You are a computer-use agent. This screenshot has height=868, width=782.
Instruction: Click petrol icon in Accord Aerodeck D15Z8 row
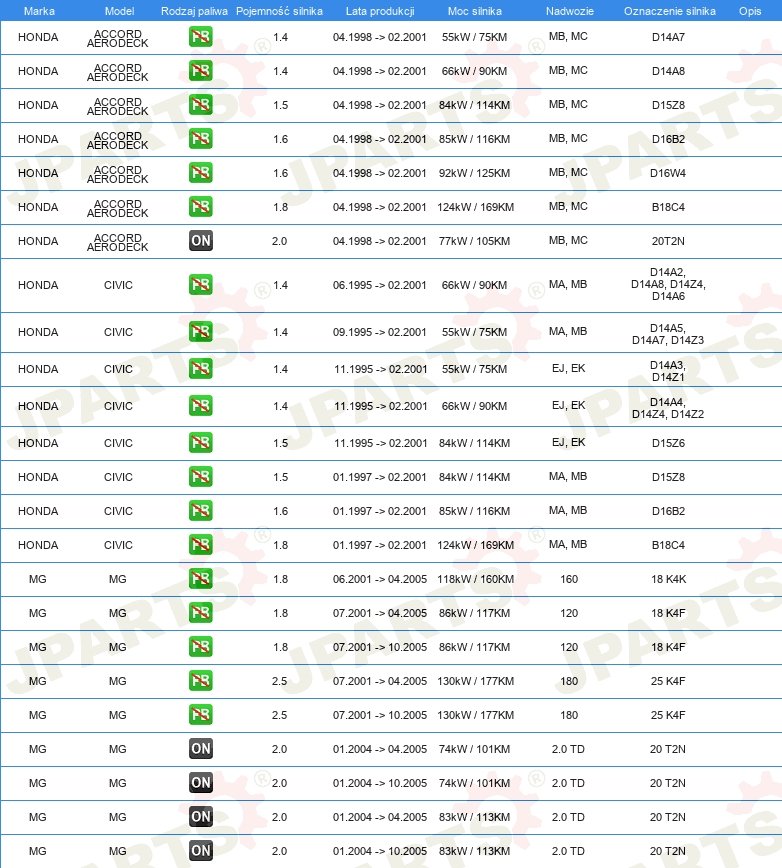(x=200, y=105)
